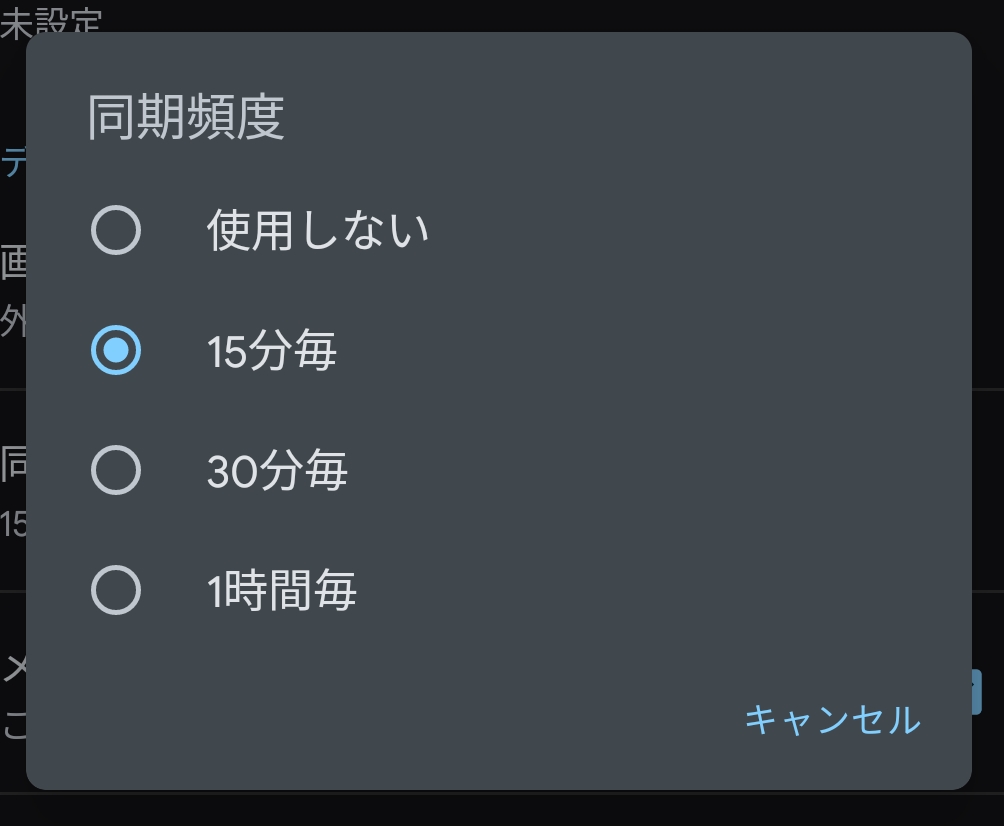
Task: Tap the partially hidden メ setting row
Action: (x=12, y=669)
